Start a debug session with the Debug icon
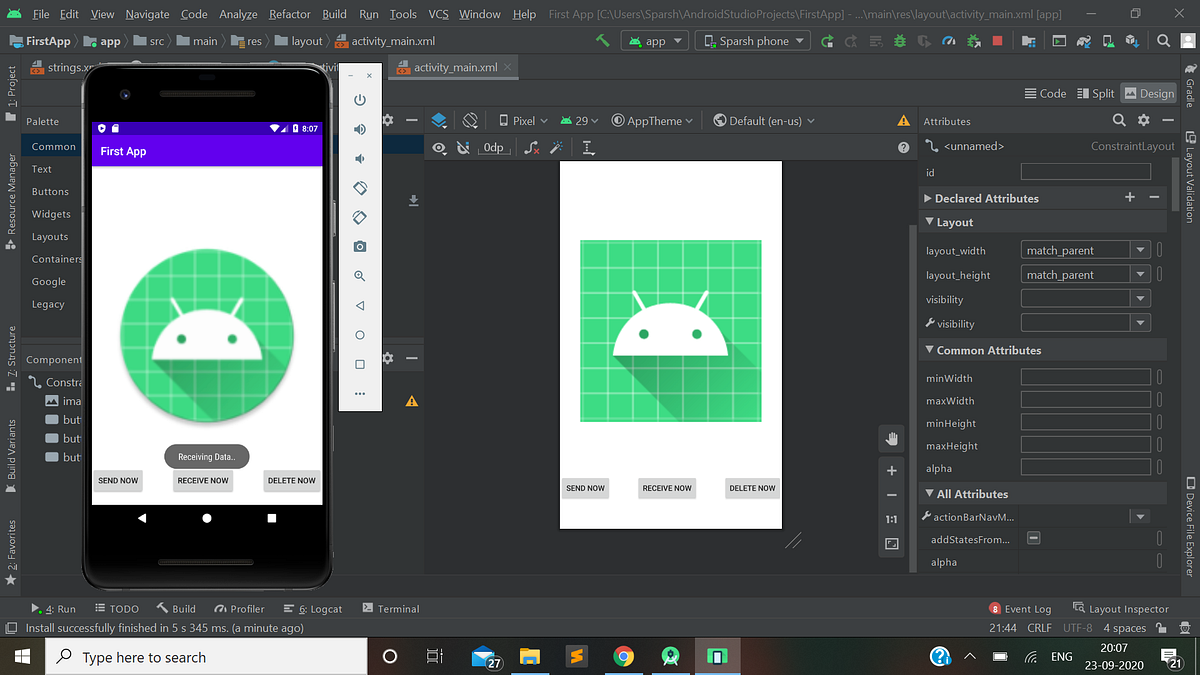Viewport: 1200px width, 675px height. (x=900, y=41)
